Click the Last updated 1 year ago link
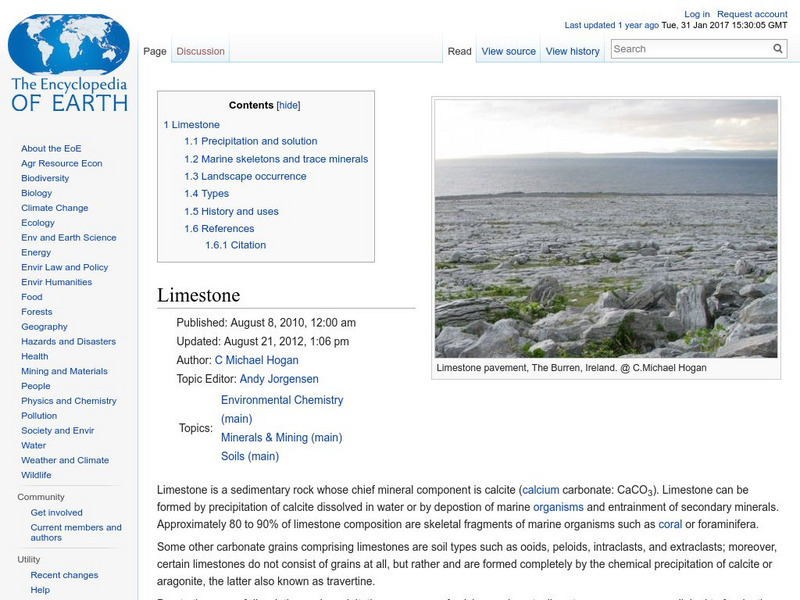This screenshot has width=800, height=600. tap(612, 25)
